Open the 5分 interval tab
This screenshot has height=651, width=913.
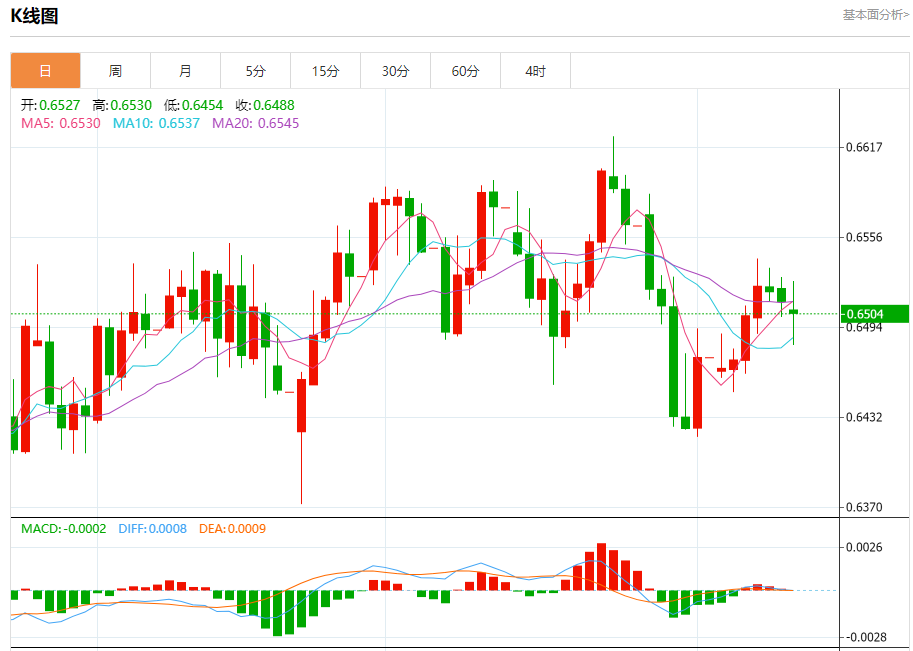(255, 71)
